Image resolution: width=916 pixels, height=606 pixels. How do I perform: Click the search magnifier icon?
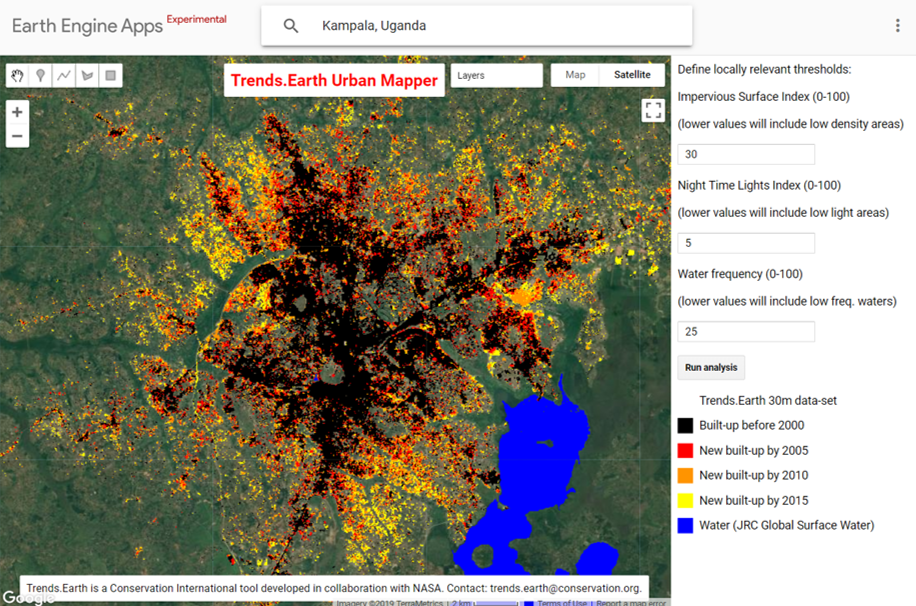tap(290, 25)
